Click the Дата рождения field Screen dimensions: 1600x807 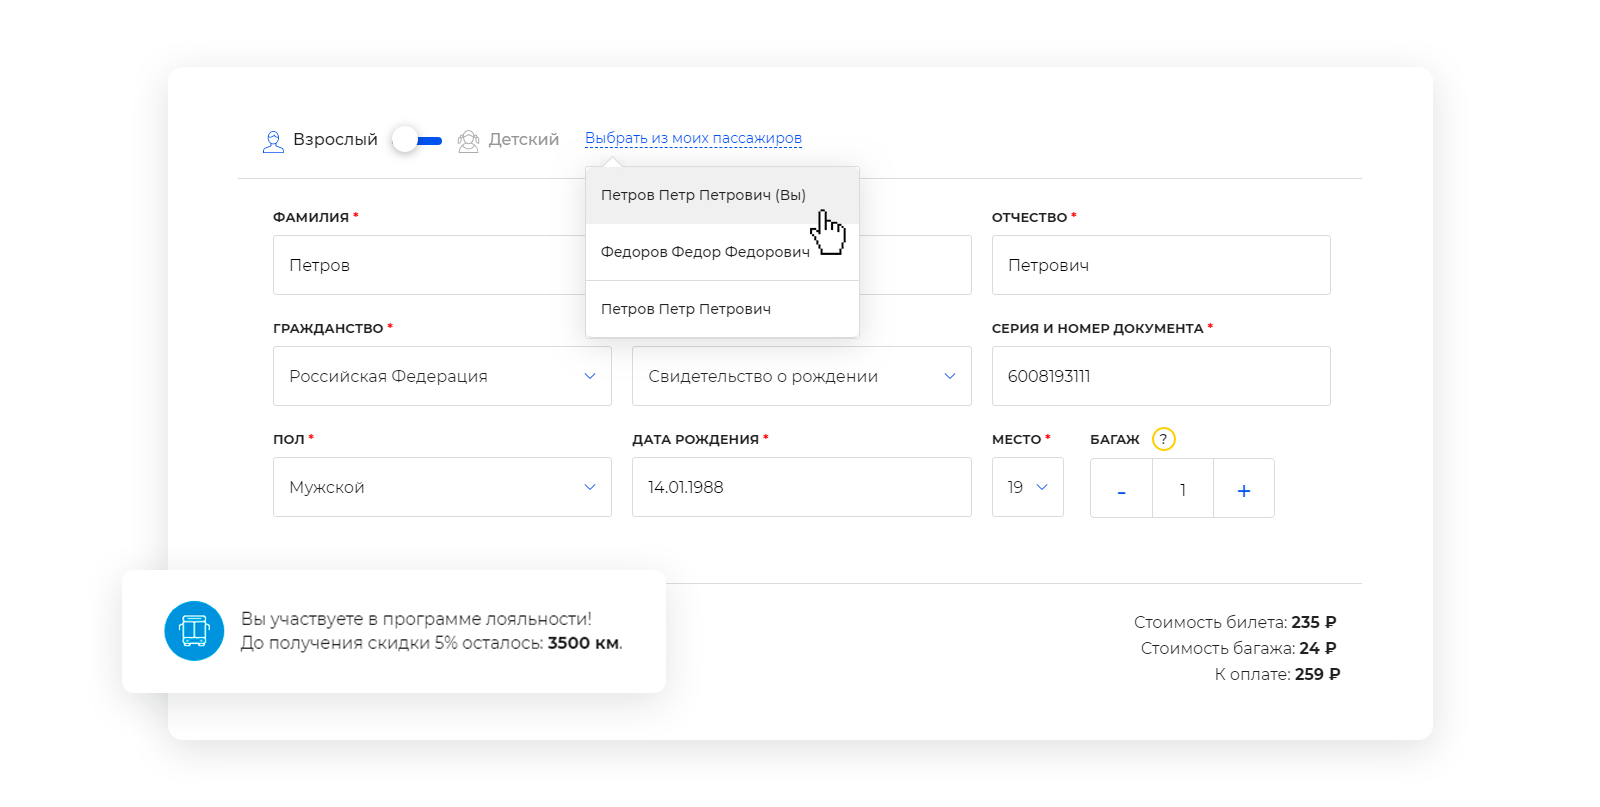pos(802,487)
